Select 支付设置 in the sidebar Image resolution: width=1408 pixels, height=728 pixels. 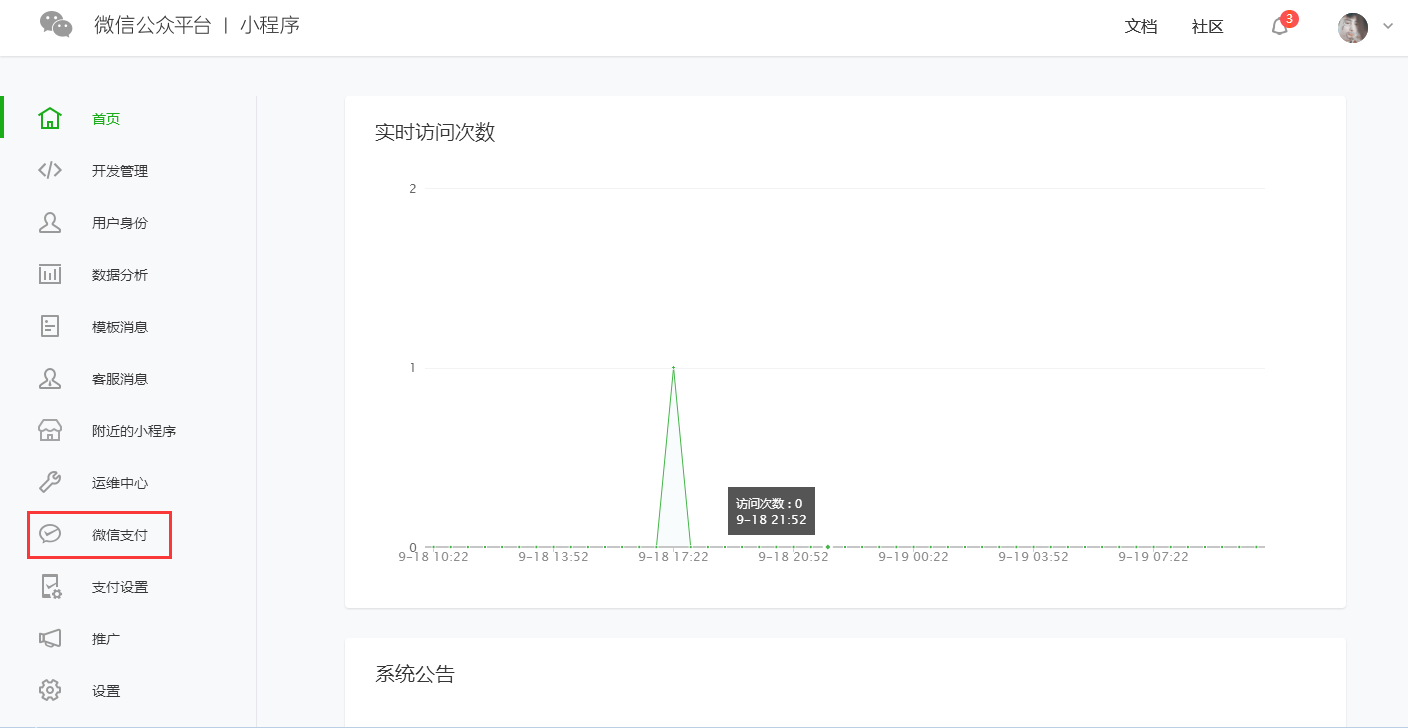119,587
